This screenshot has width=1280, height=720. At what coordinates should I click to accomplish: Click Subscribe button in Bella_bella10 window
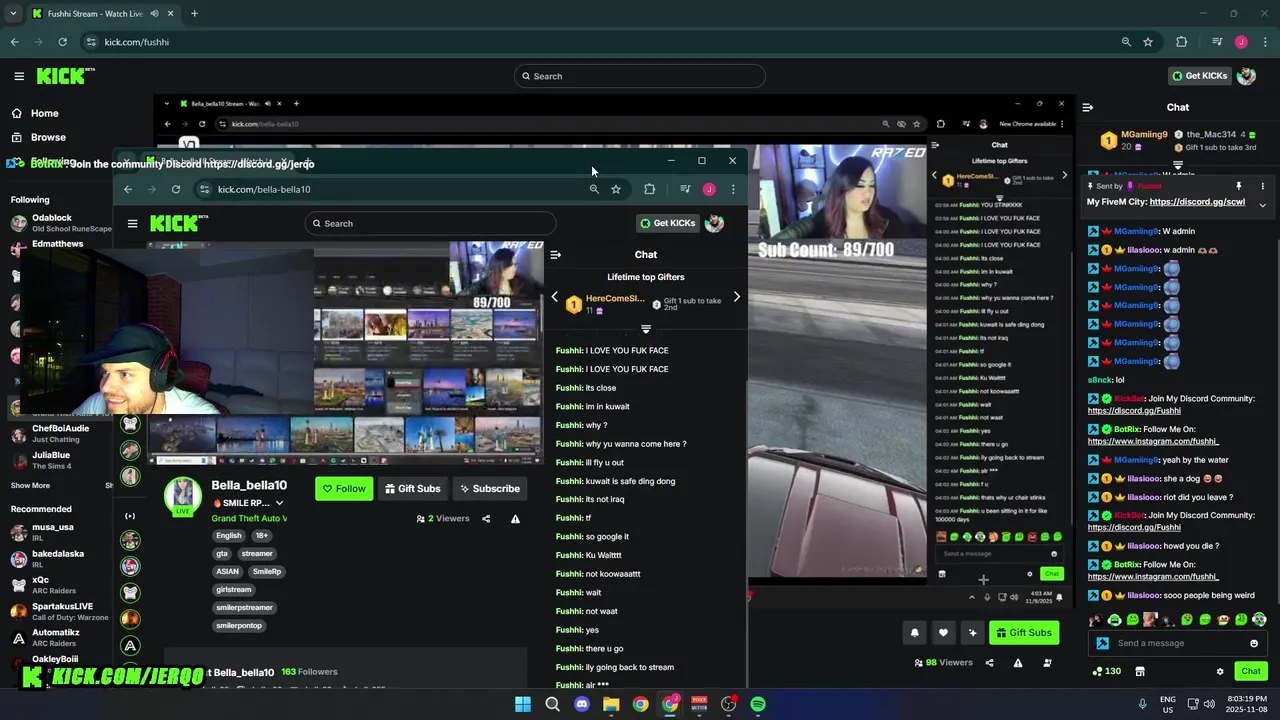click(x=488, y=488)
